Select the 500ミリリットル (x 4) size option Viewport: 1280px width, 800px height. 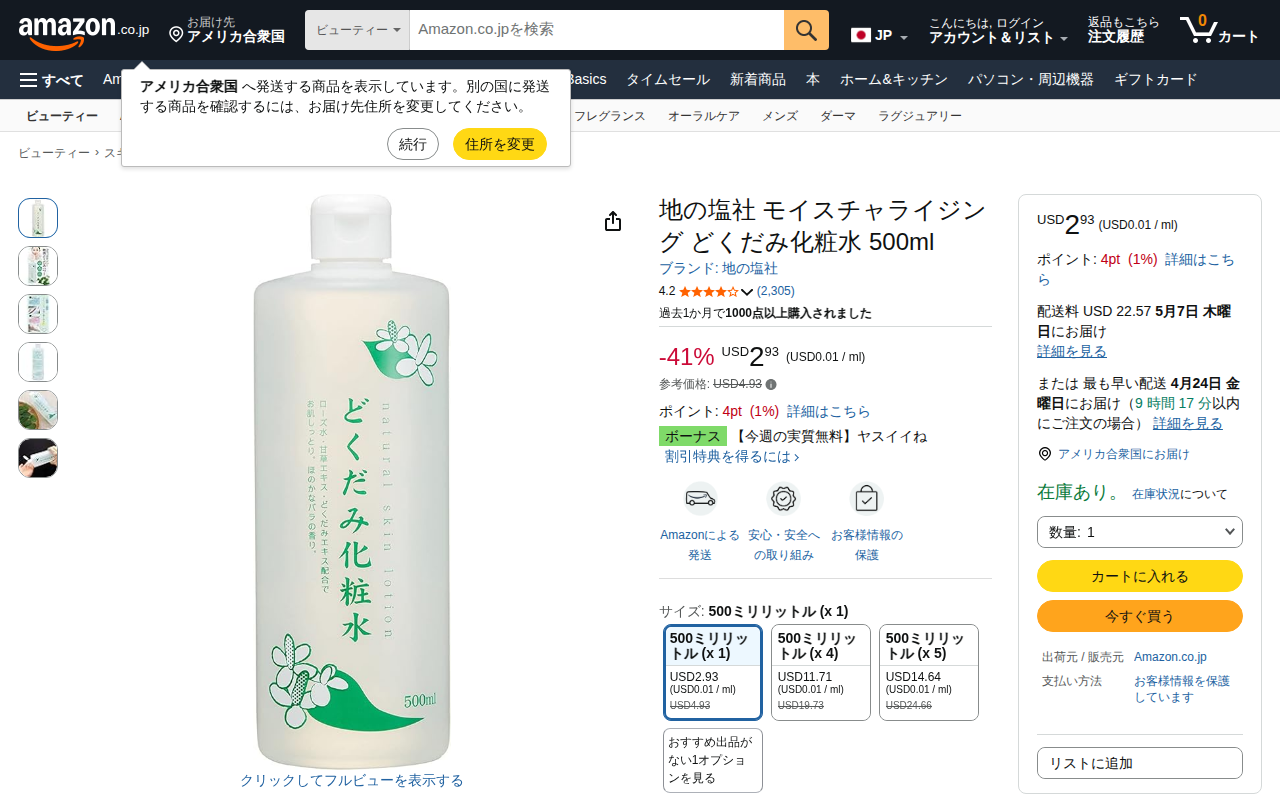pos(820,672)
